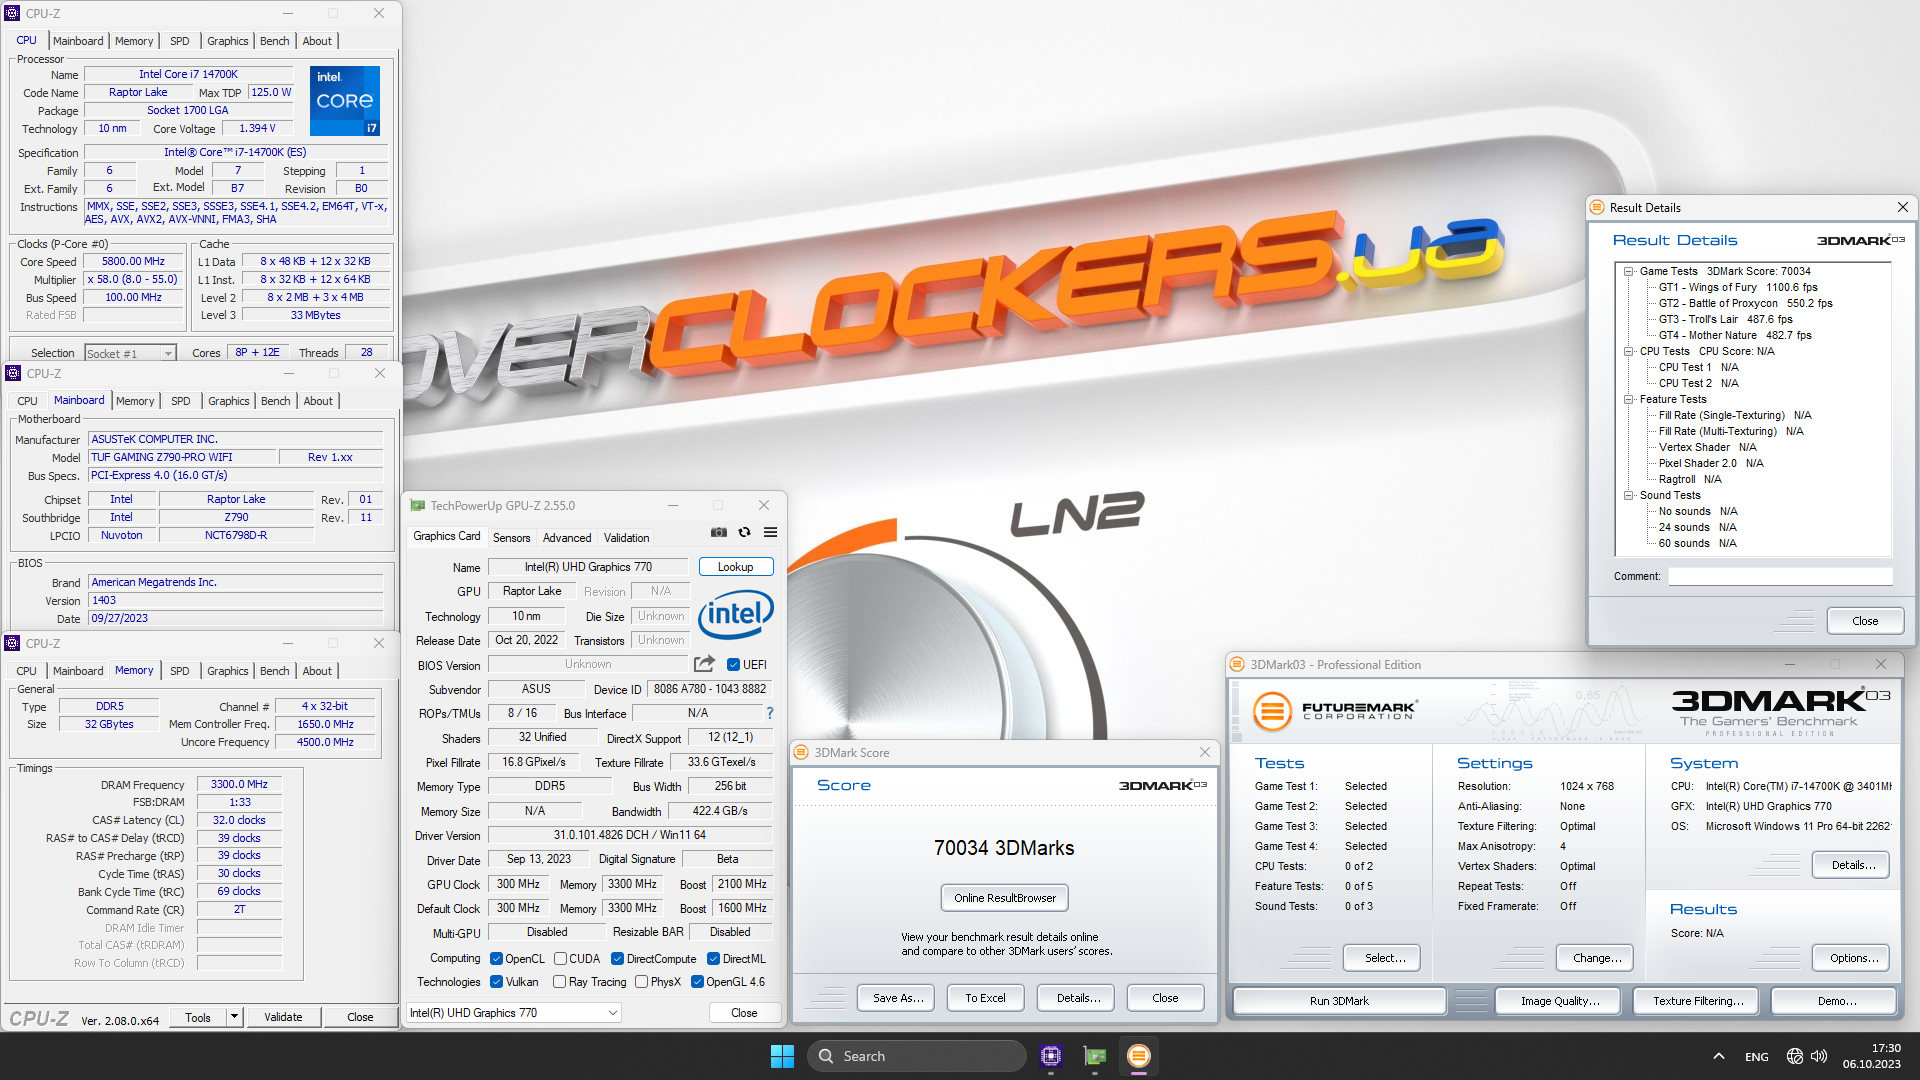The height and width of the screenshot is (1080, 1920).
Task: Click the Change... button under Settings
Action: [1597, 958]
